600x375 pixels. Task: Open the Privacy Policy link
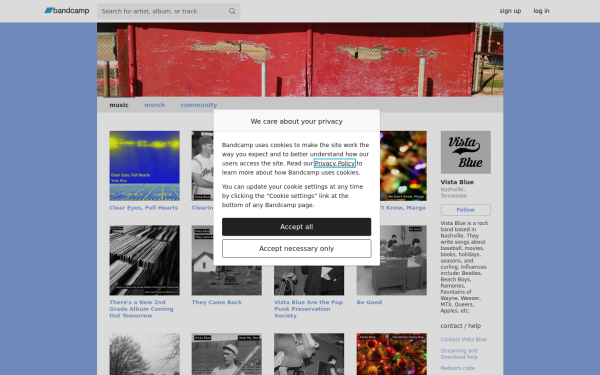(x=335, y=163)
